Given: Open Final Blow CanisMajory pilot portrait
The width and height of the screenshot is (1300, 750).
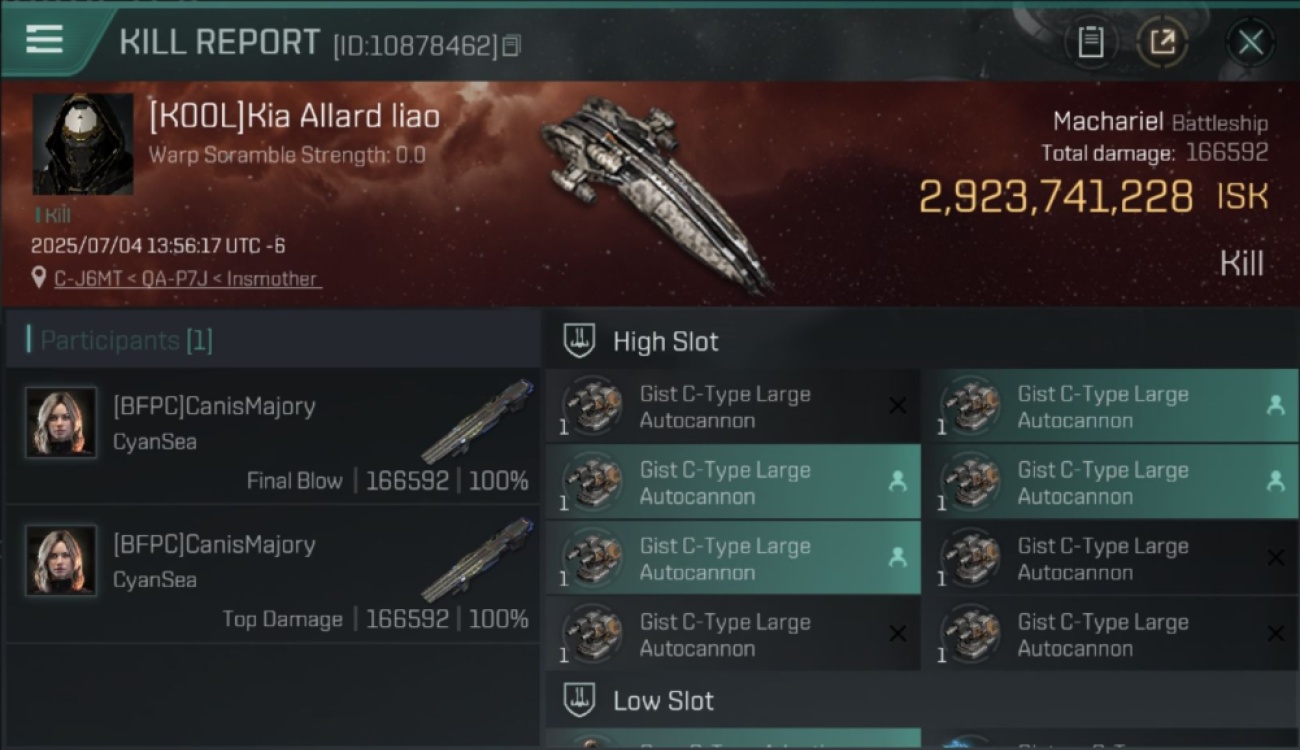Looking at the screenshot, I should (61, 422).
